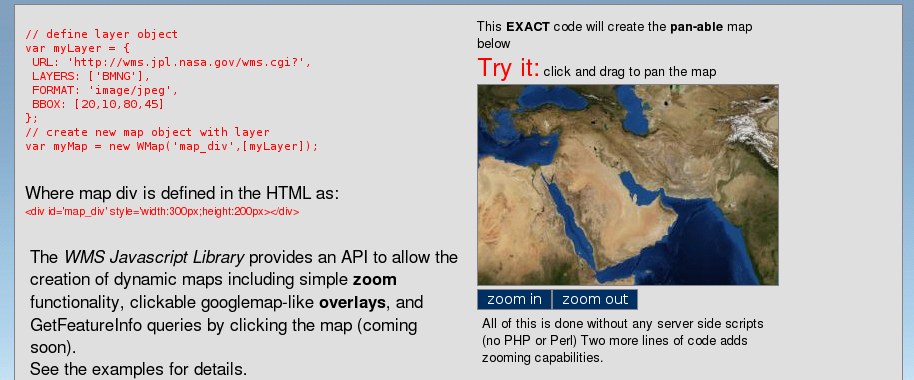
Task: Click the "GetFeatureInfo queries" paragraph line
Action: [x=223, y=325]
